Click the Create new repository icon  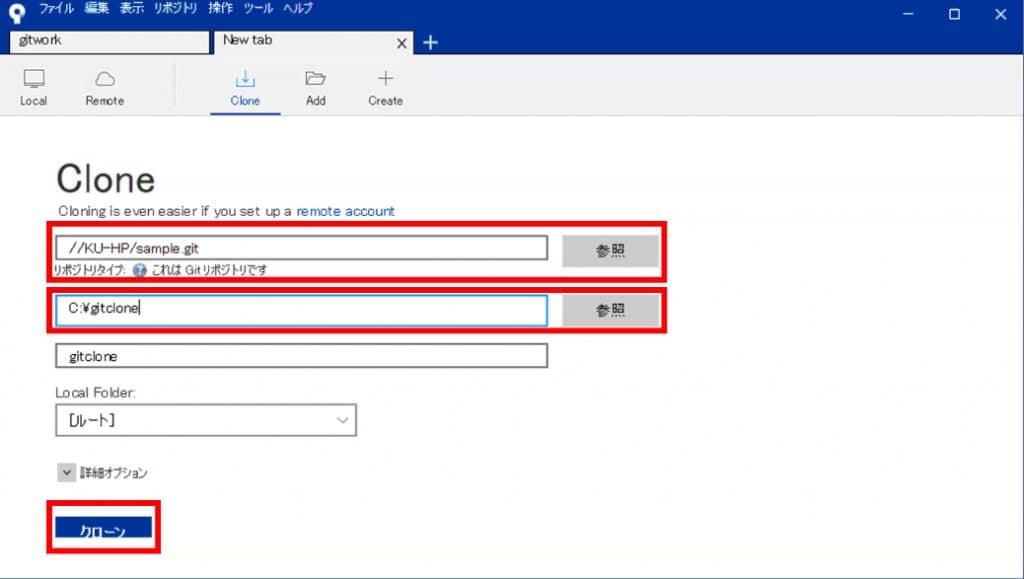[384, 85]
